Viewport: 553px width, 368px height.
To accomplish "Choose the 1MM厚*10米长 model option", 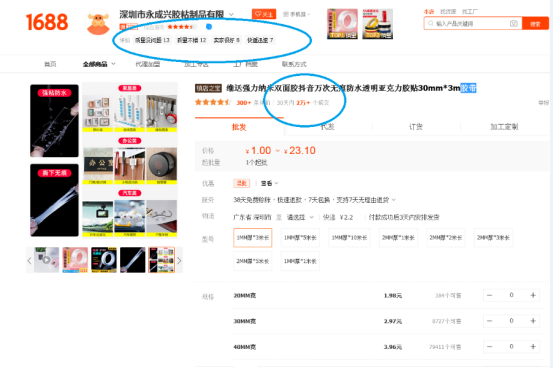I will [x=349, y=237].
